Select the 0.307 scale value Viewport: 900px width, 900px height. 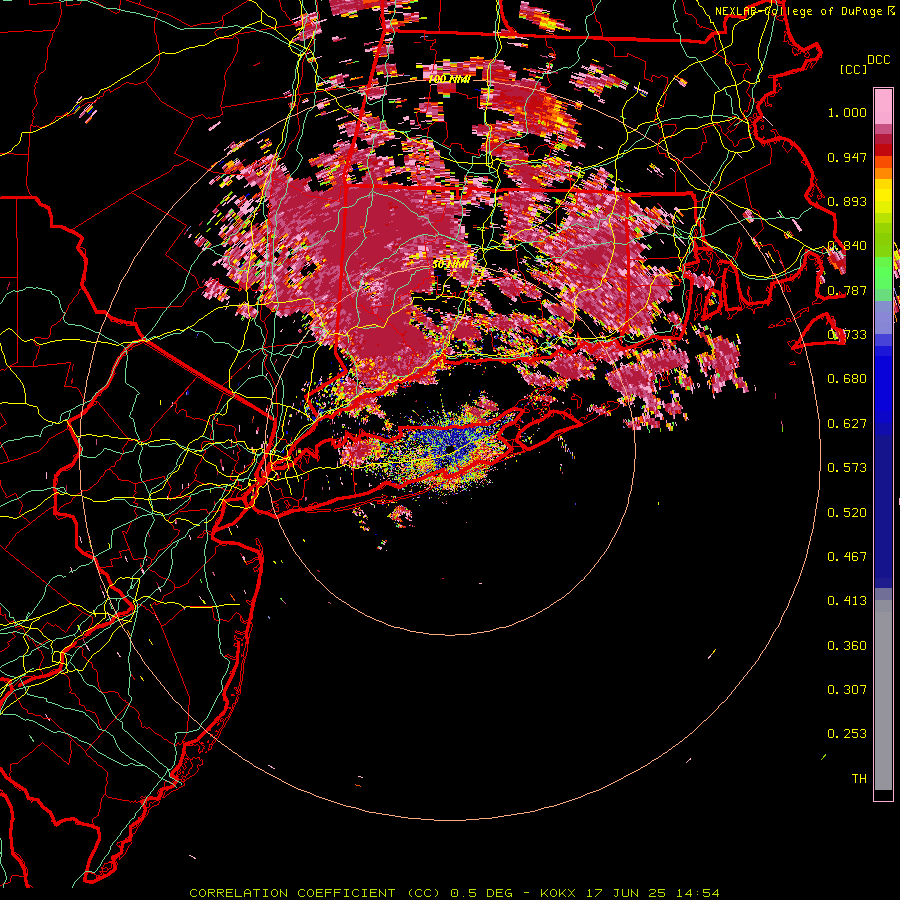847,690
